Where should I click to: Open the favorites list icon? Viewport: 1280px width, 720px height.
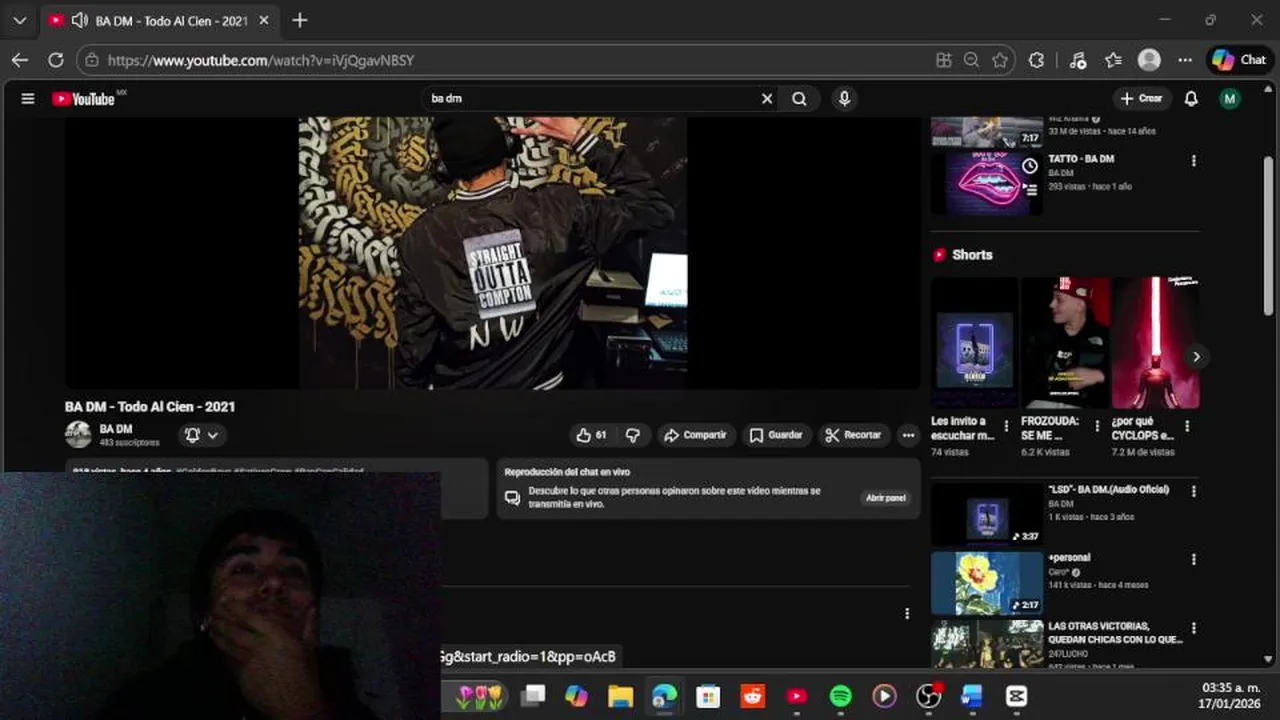[x=1113, y=60]
